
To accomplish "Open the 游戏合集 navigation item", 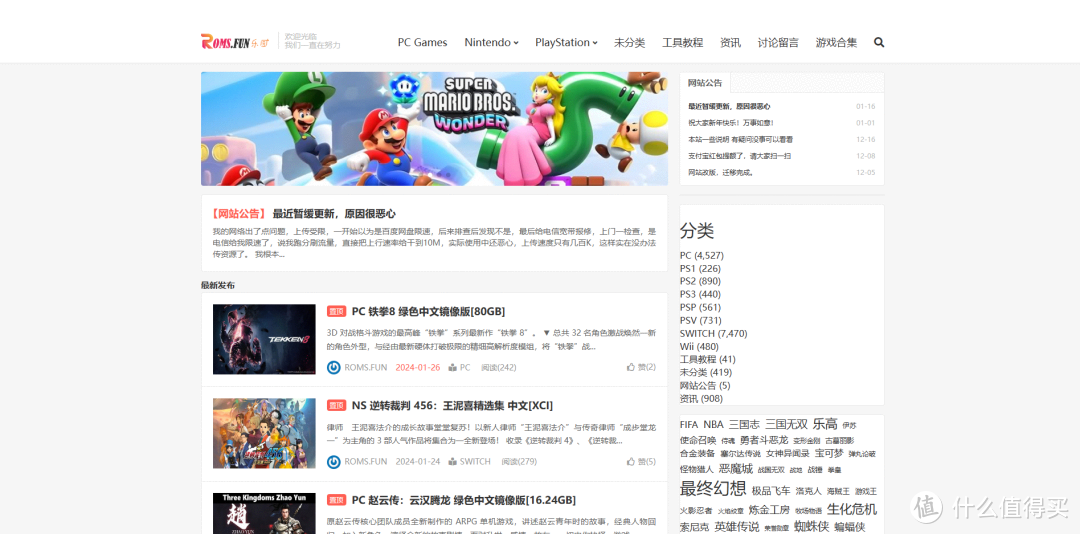I will click(836, 43).
